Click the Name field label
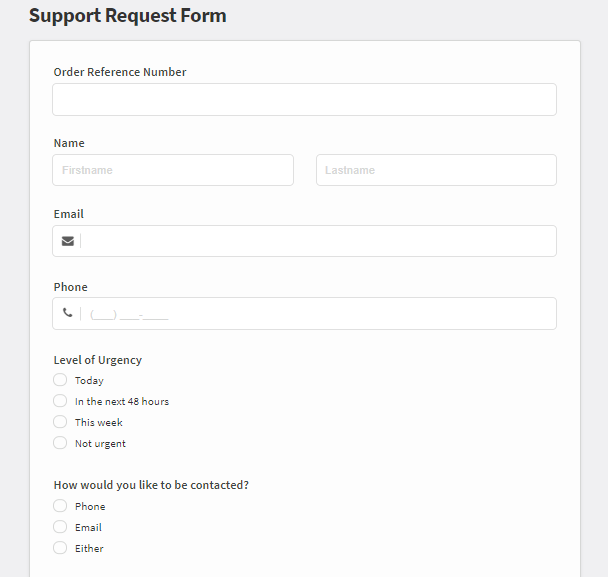Viewport: 608px width, 577px height. click(x=69, y=143)
